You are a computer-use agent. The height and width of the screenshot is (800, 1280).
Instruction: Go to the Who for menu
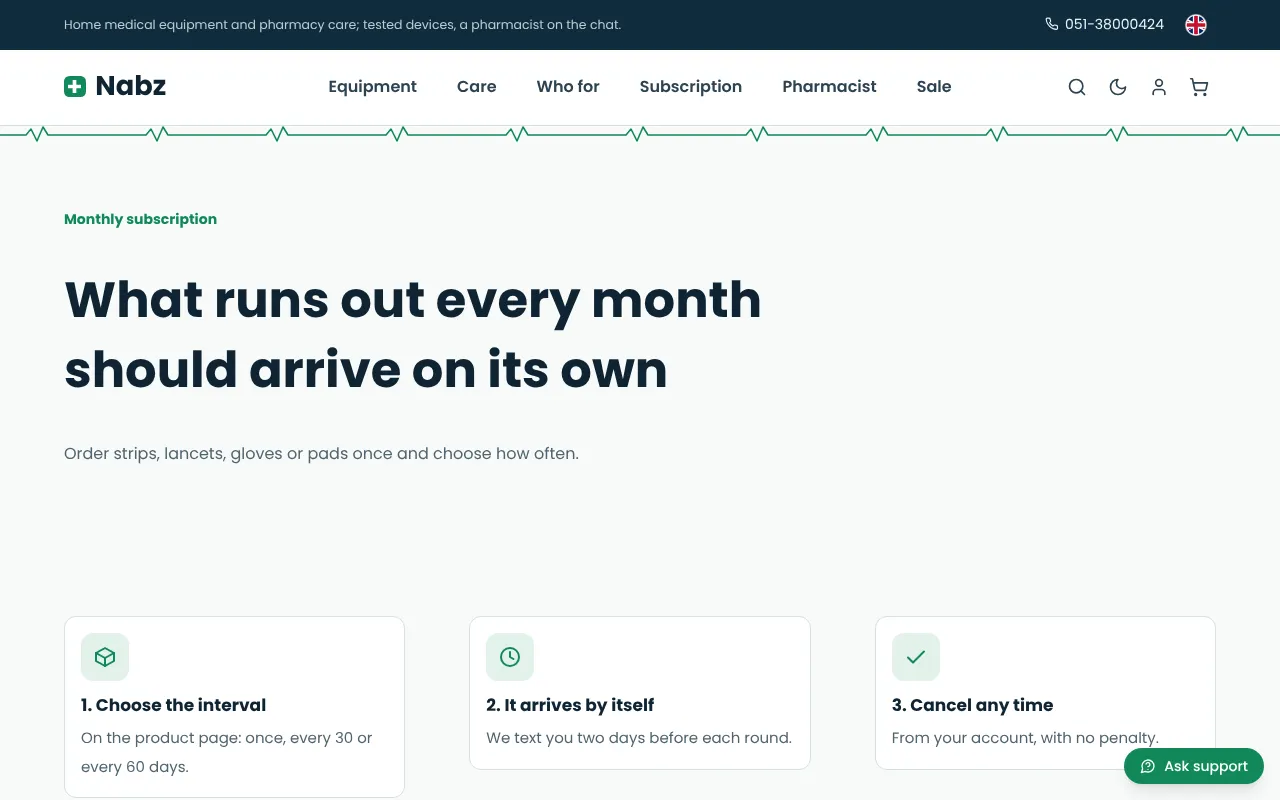pyautogui.click(x=568, y=87)
